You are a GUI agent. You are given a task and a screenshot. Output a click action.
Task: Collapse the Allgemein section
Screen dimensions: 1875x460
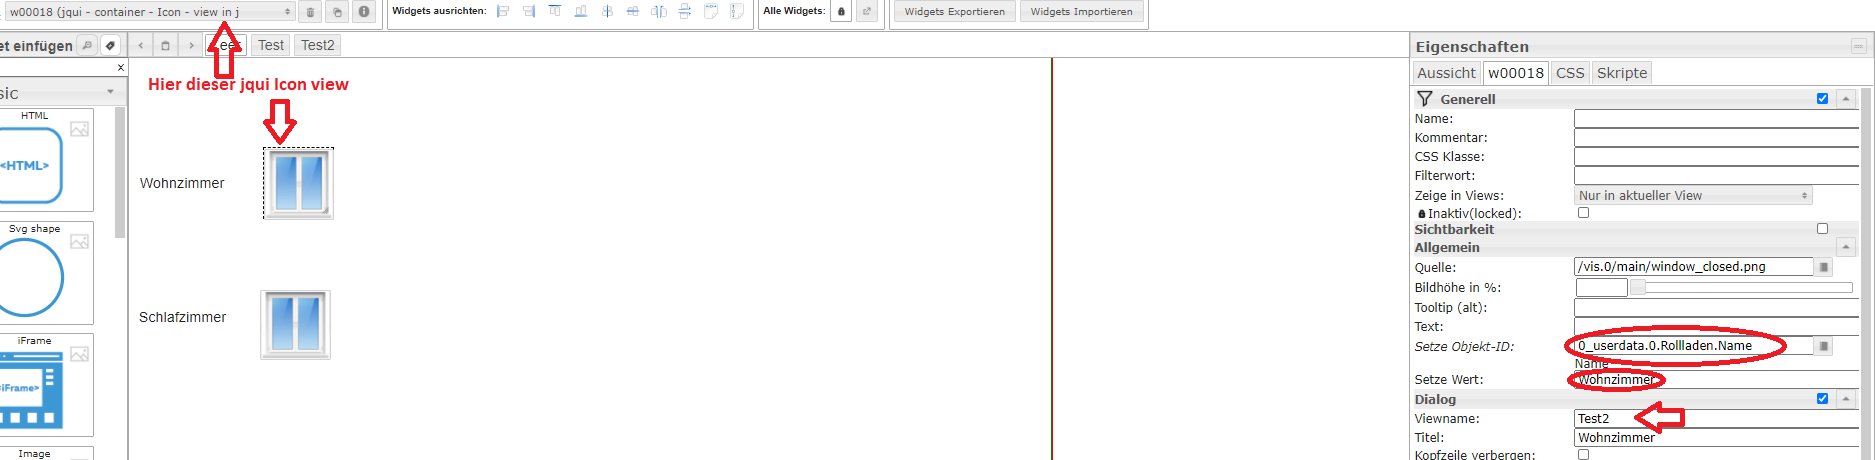click(x=1846, y=247)
